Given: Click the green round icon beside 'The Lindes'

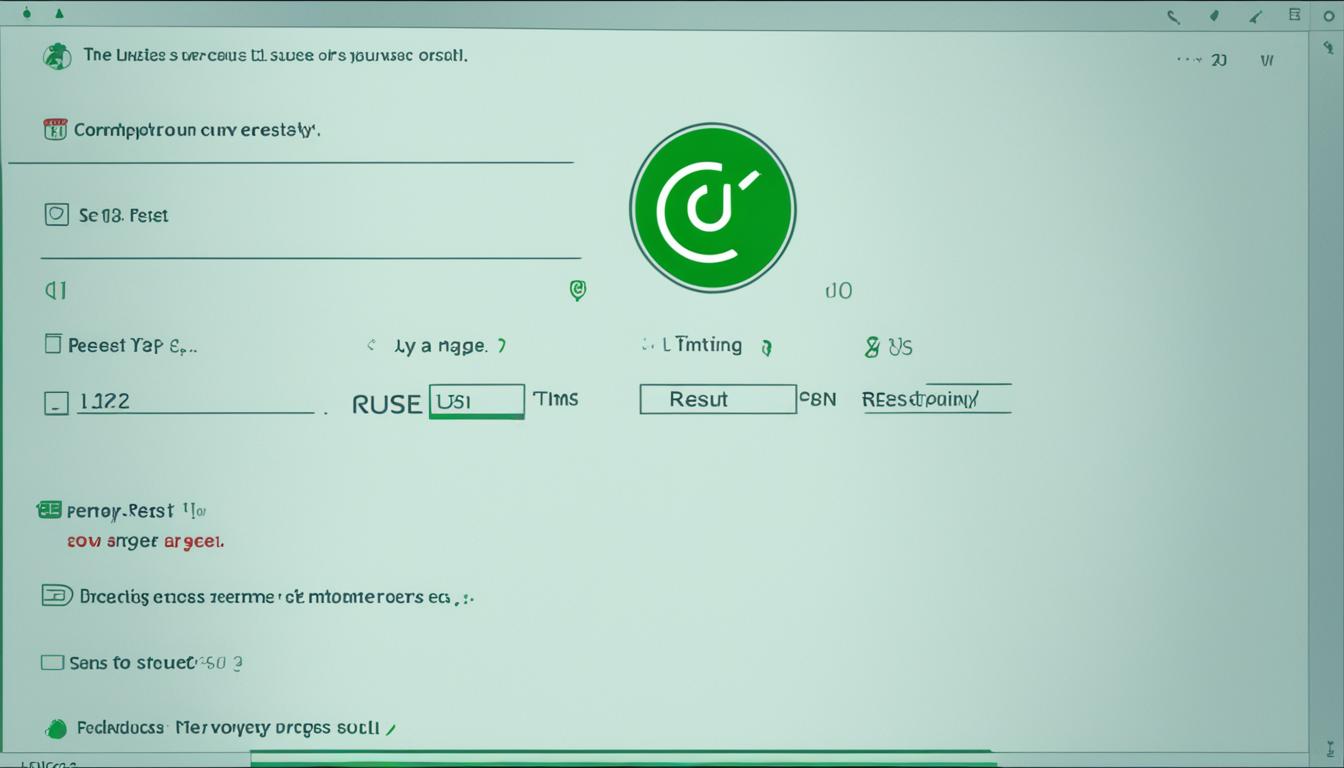Looking at the screenshot, I should click(x=57, y=57).
